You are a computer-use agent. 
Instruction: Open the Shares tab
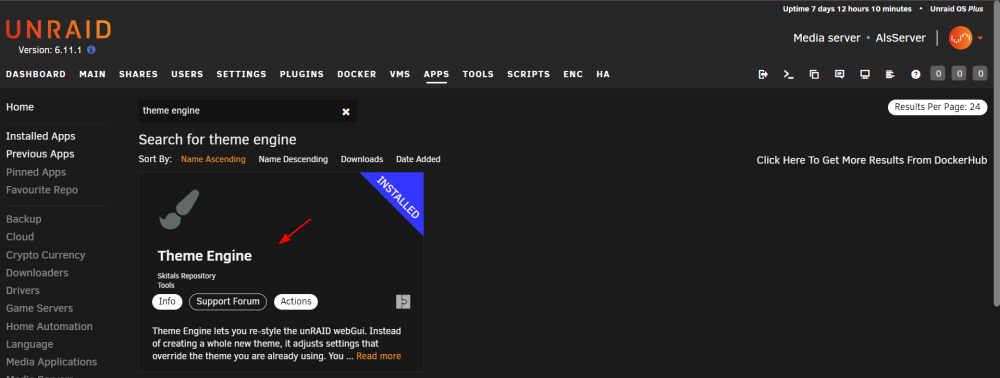coord(138,74)
